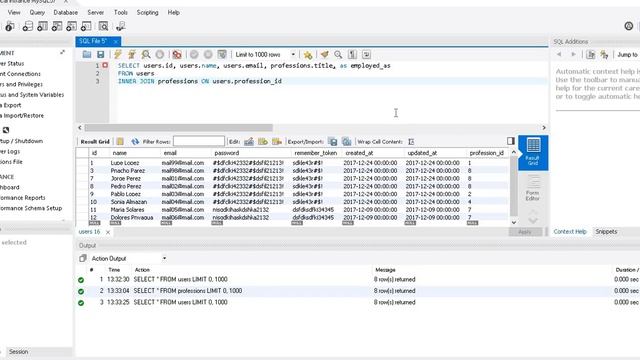Click the delete selected rows icon
The width and height of the screenshot is (640, 360).
[277, 142]
